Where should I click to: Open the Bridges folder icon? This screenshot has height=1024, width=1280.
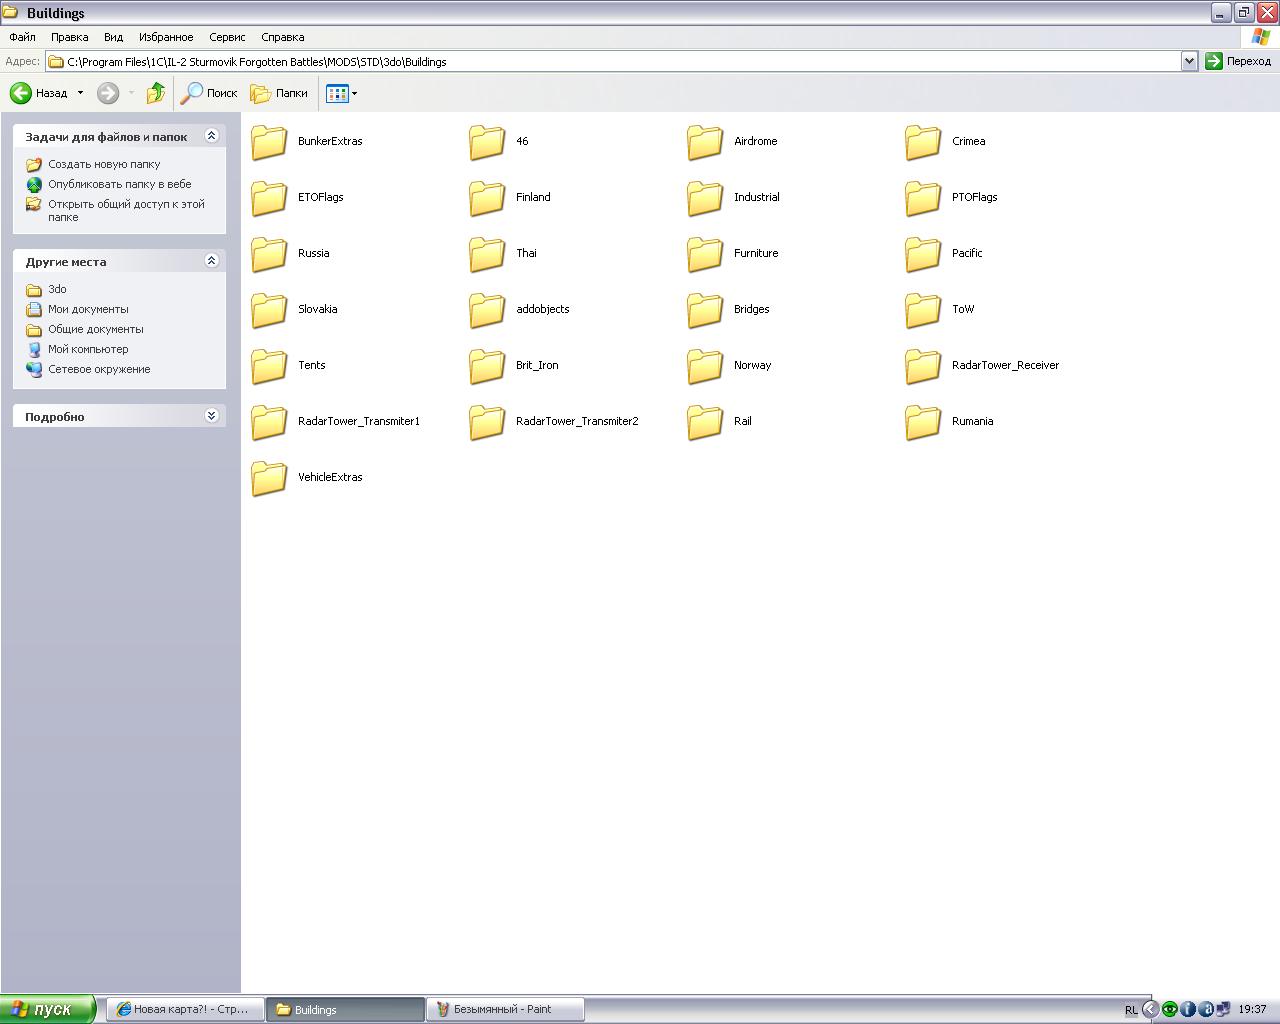coord(705,310)
